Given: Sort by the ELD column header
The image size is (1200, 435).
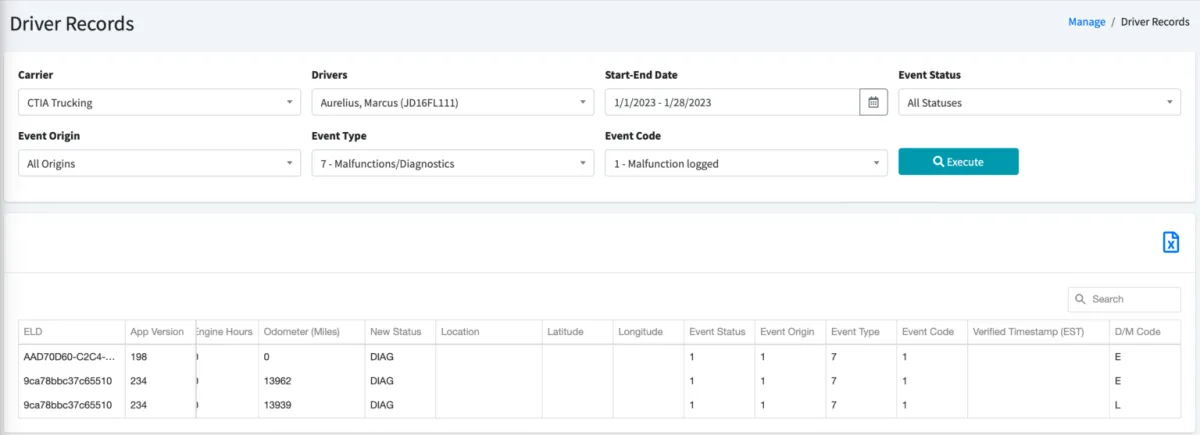Looking at the screenshot, I should point(70,332).
